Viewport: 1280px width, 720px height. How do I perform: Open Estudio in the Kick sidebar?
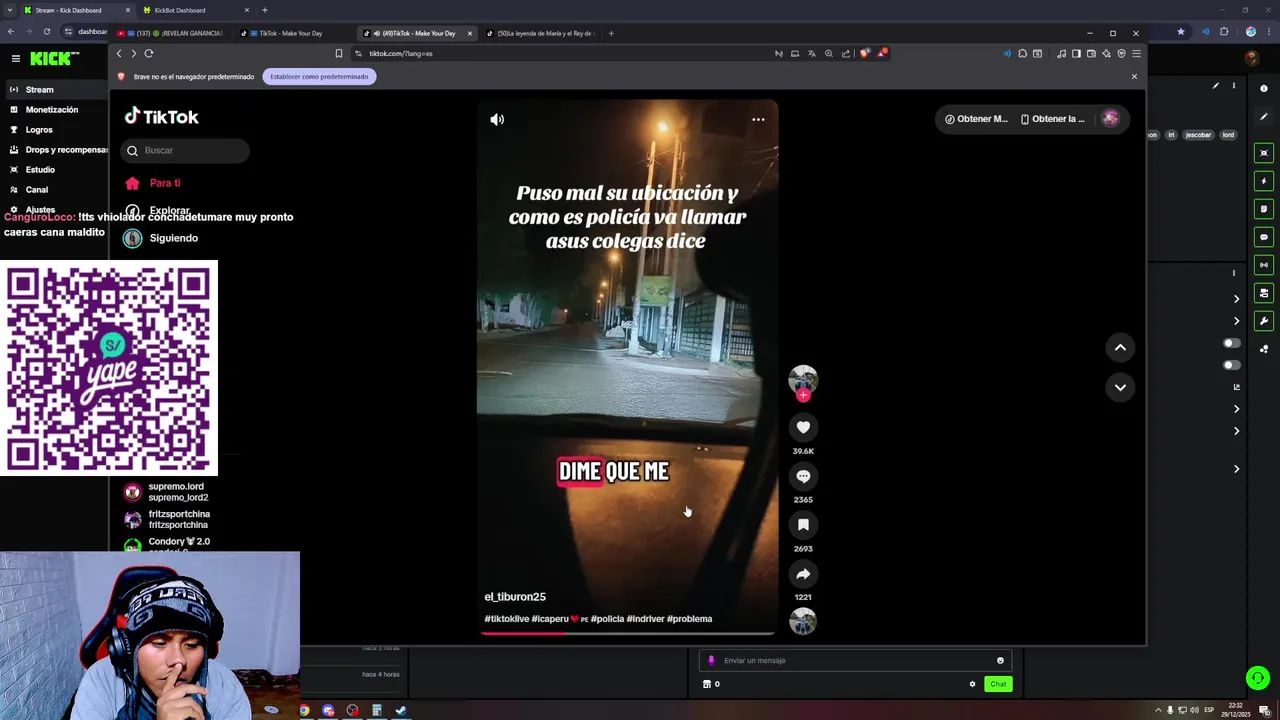click(40, 170)
